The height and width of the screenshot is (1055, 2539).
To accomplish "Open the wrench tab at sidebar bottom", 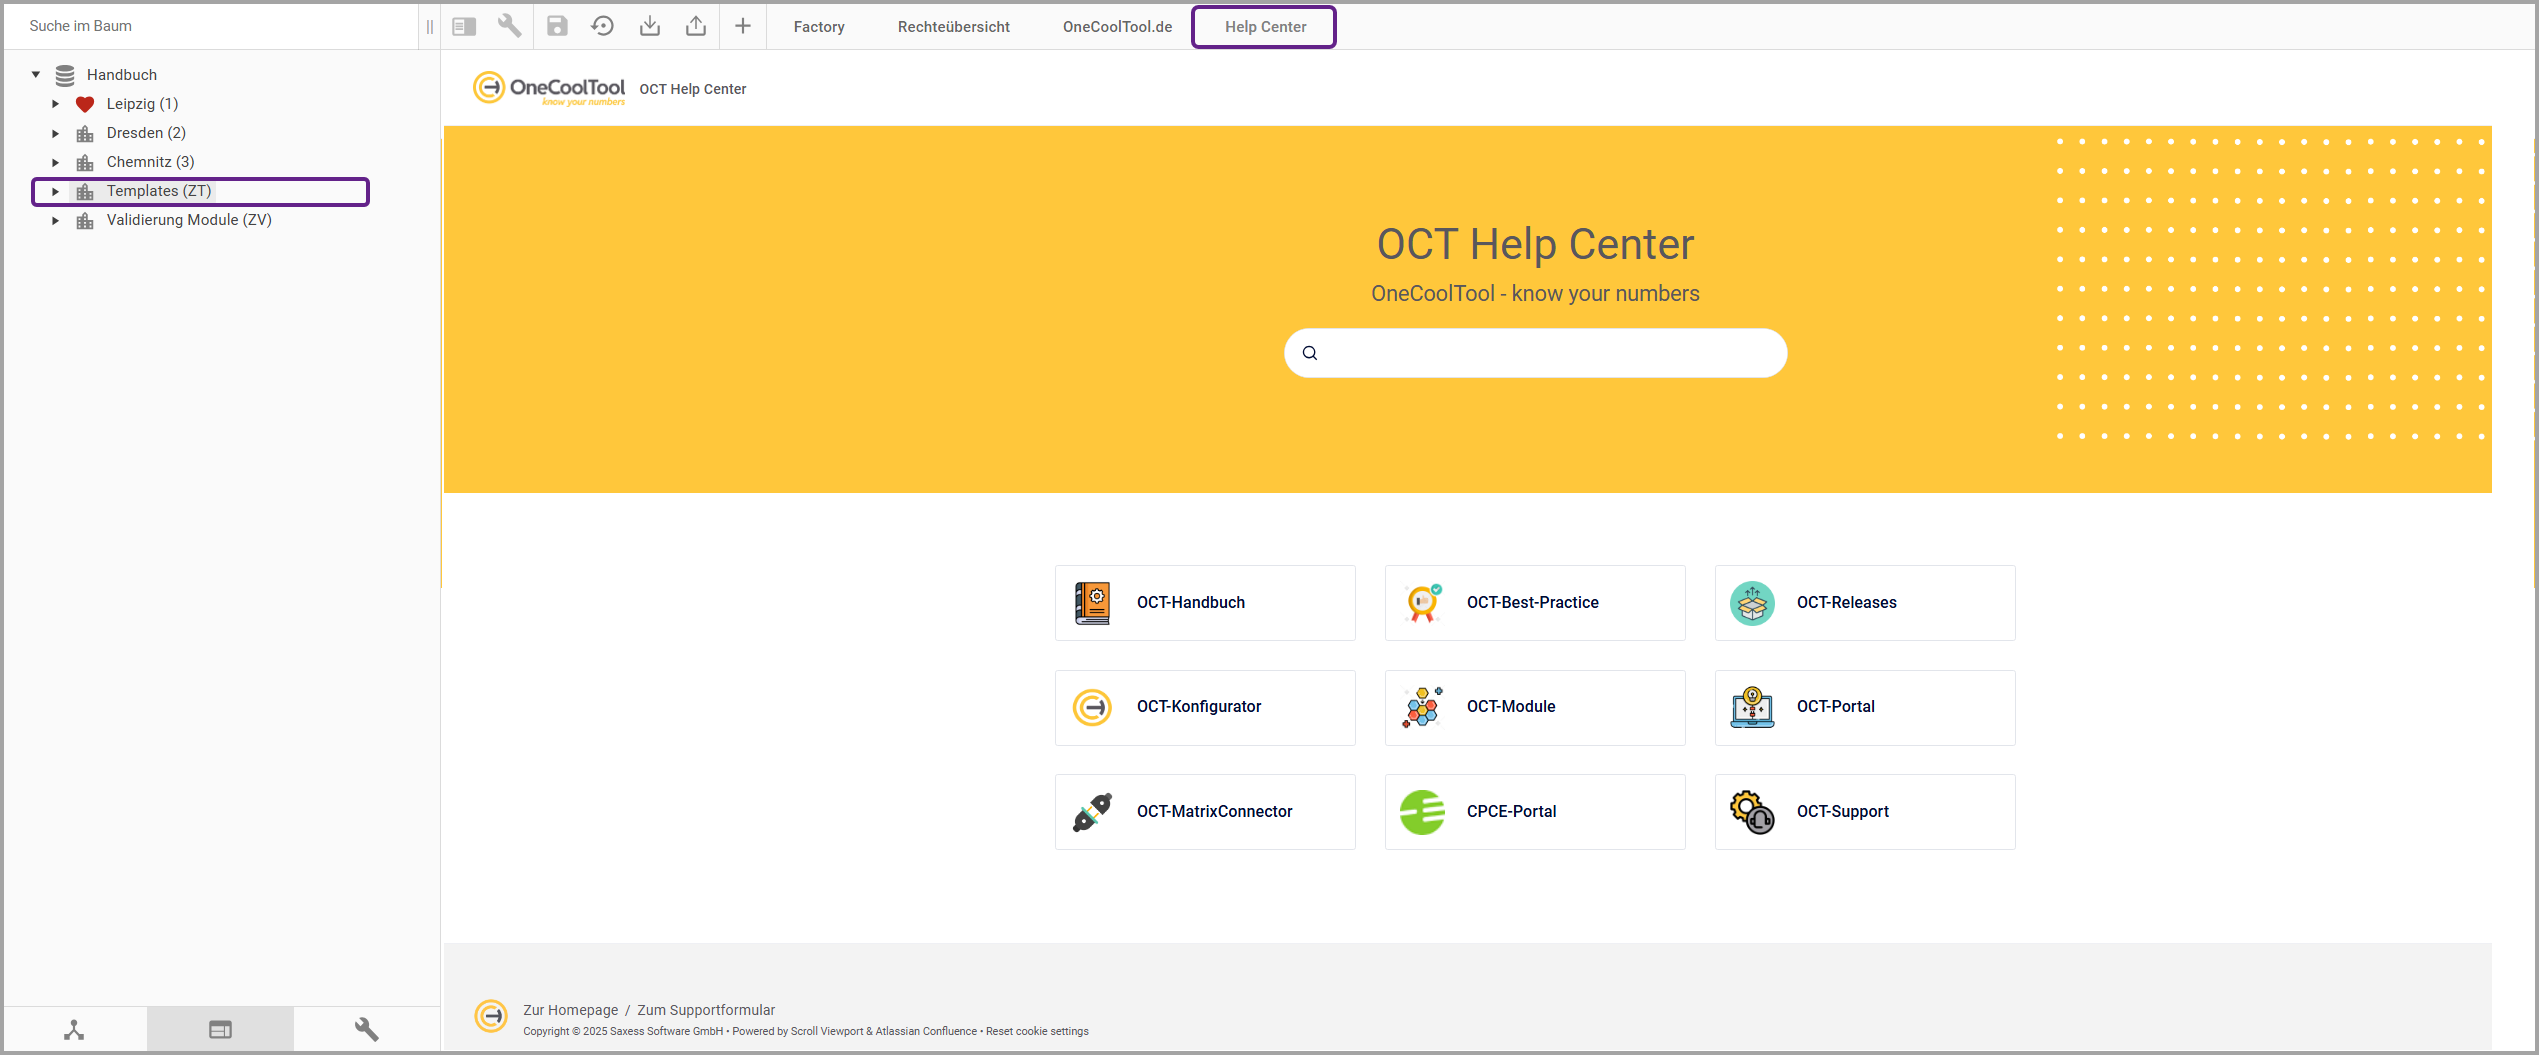I will 366,1030.
